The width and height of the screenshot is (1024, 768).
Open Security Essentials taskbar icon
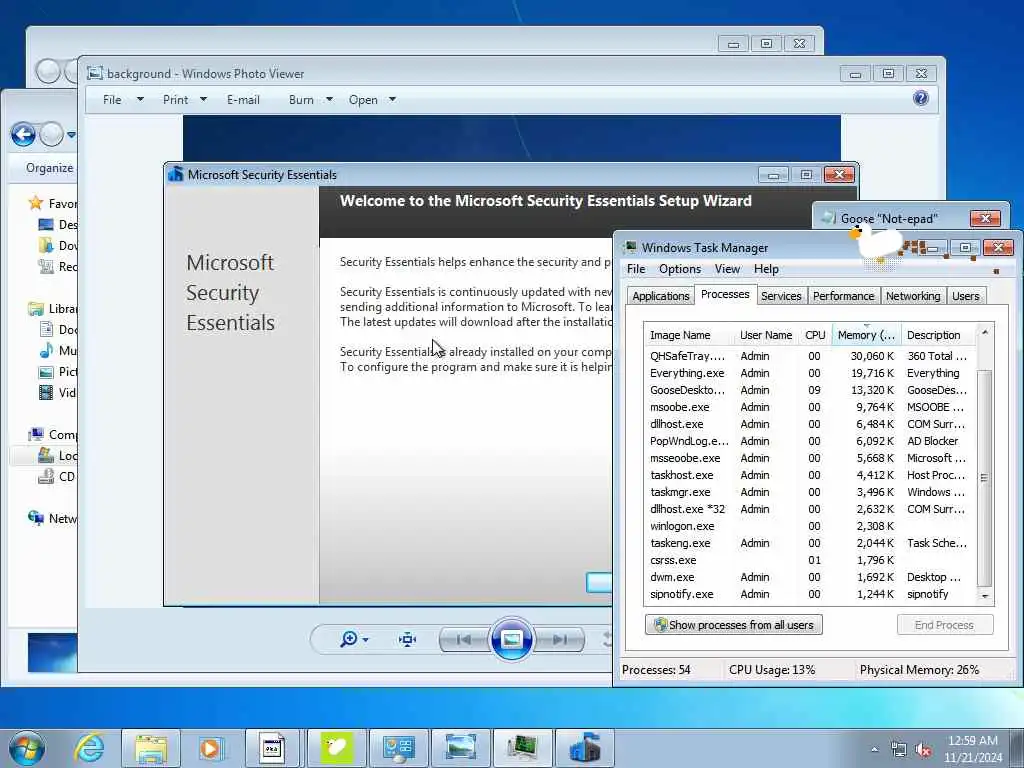point(584,748)
